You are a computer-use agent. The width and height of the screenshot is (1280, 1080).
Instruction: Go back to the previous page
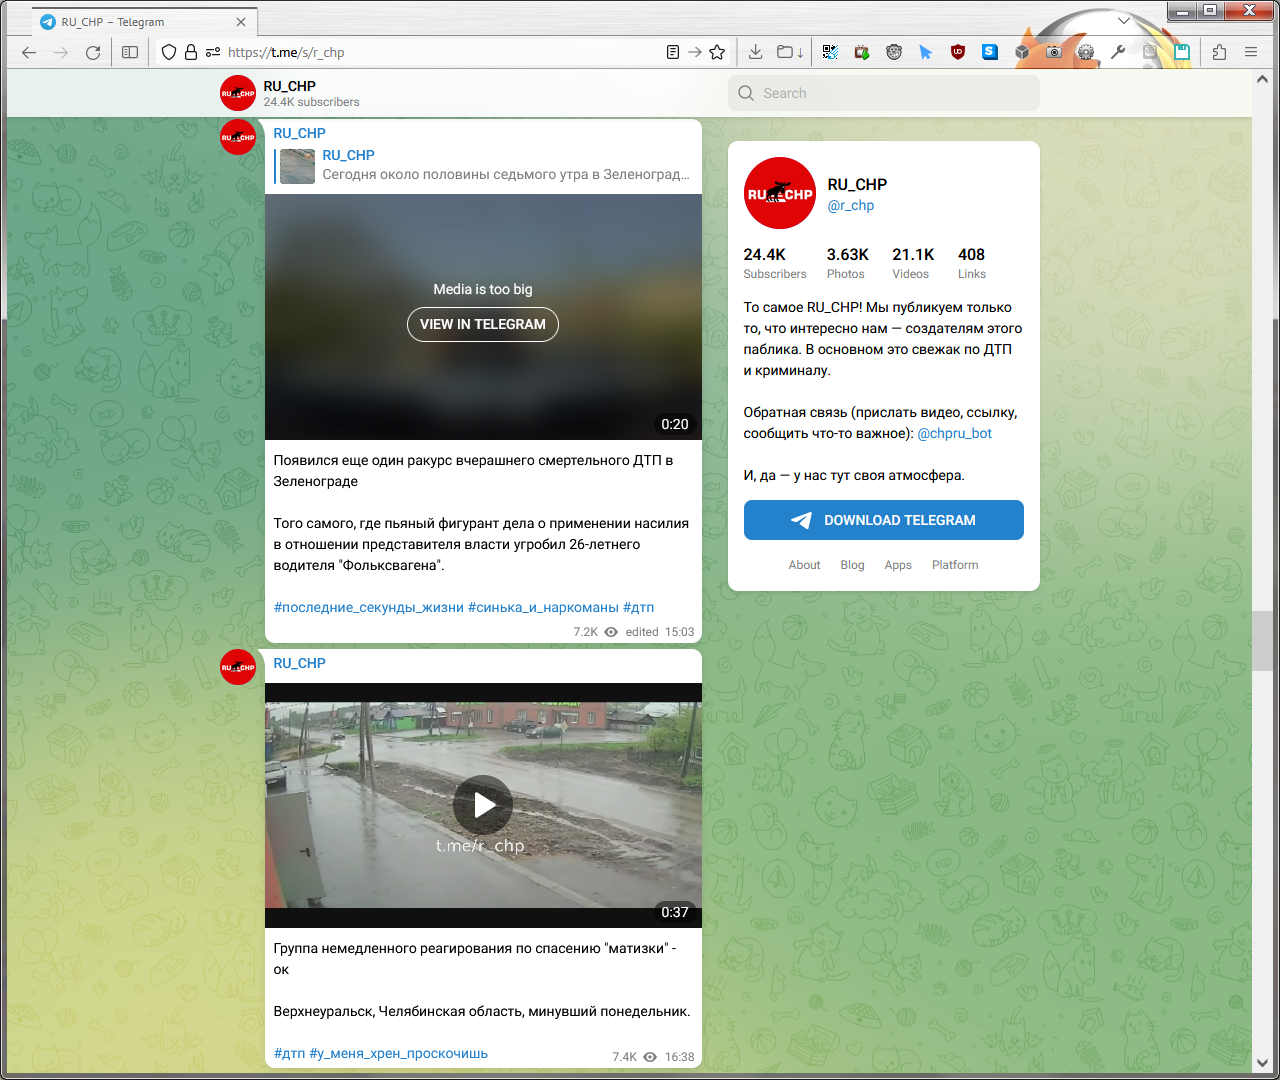coord(29,52)
